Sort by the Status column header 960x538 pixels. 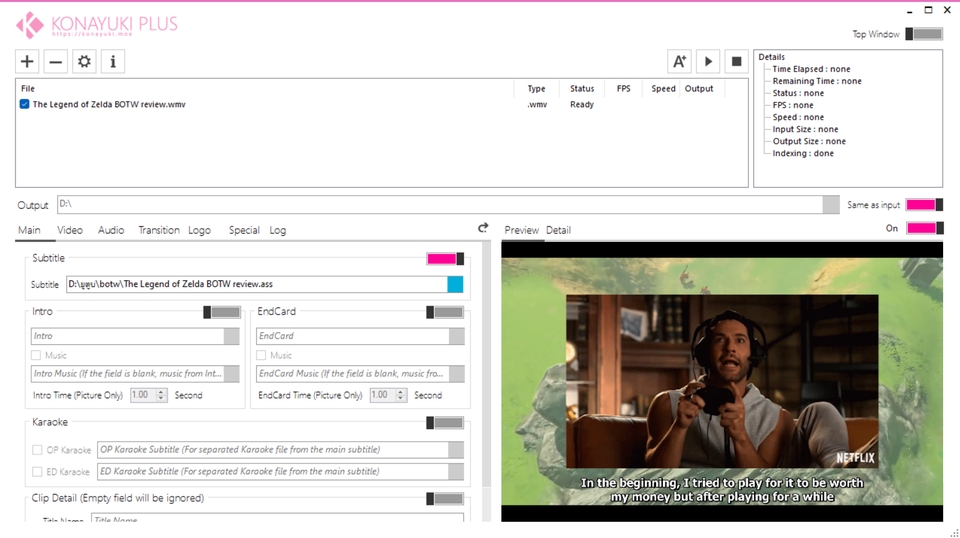582,88
